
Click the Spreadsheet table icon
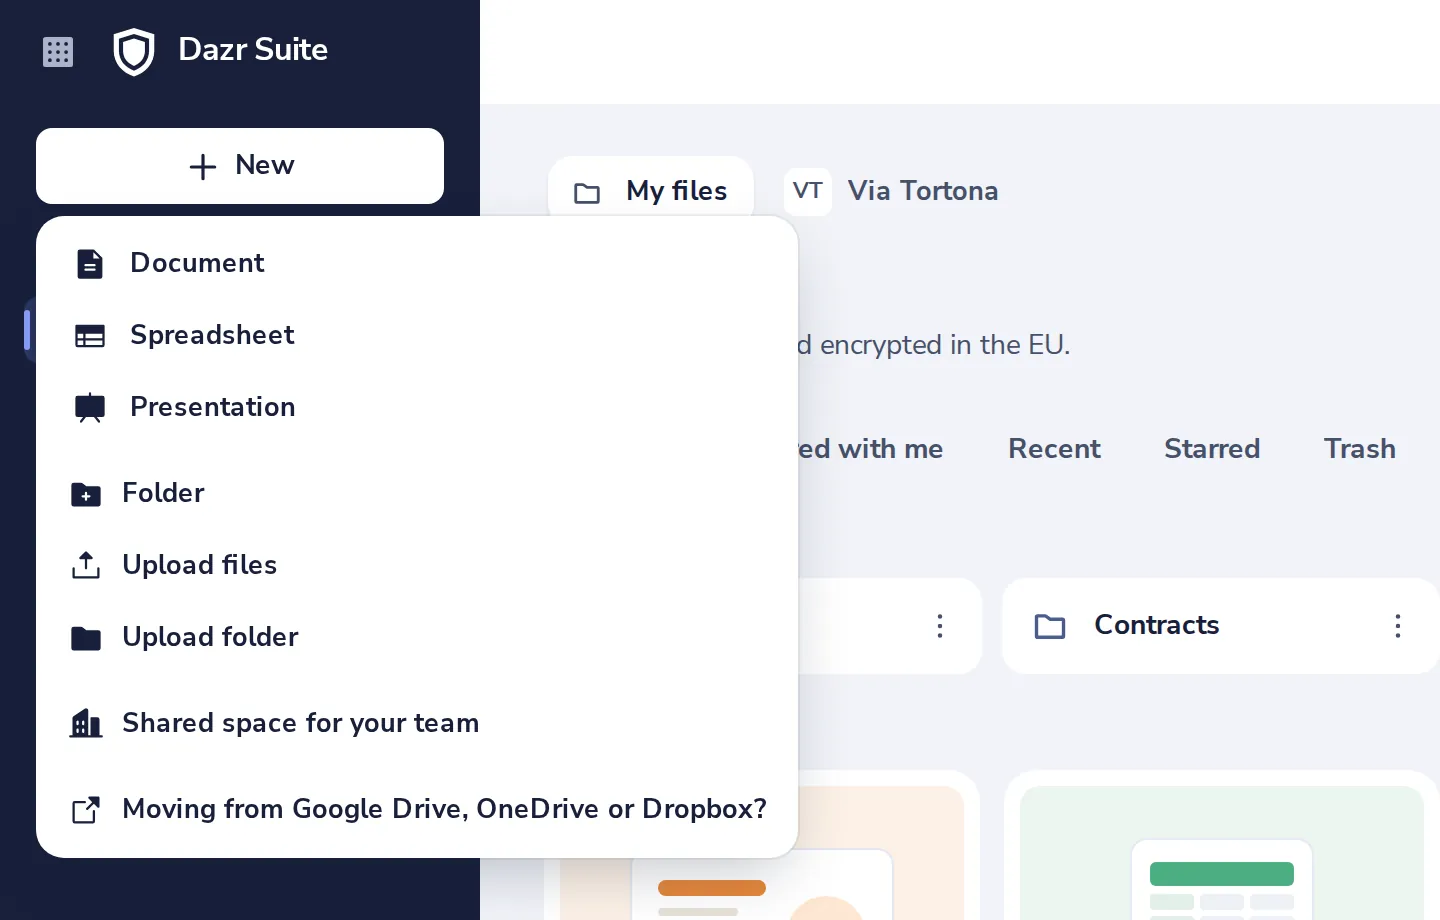coord(90,336)
